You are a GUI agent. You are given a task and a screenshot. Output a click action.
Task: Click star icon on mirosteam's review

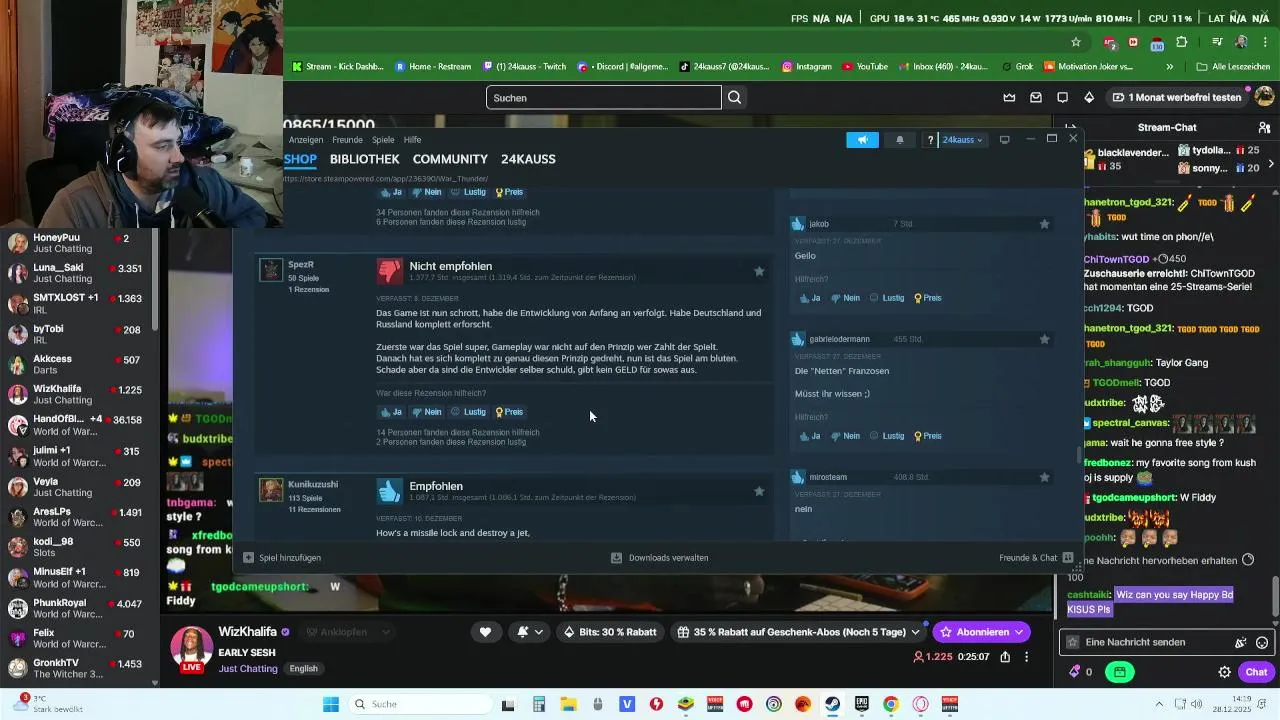pos(1044,477)
